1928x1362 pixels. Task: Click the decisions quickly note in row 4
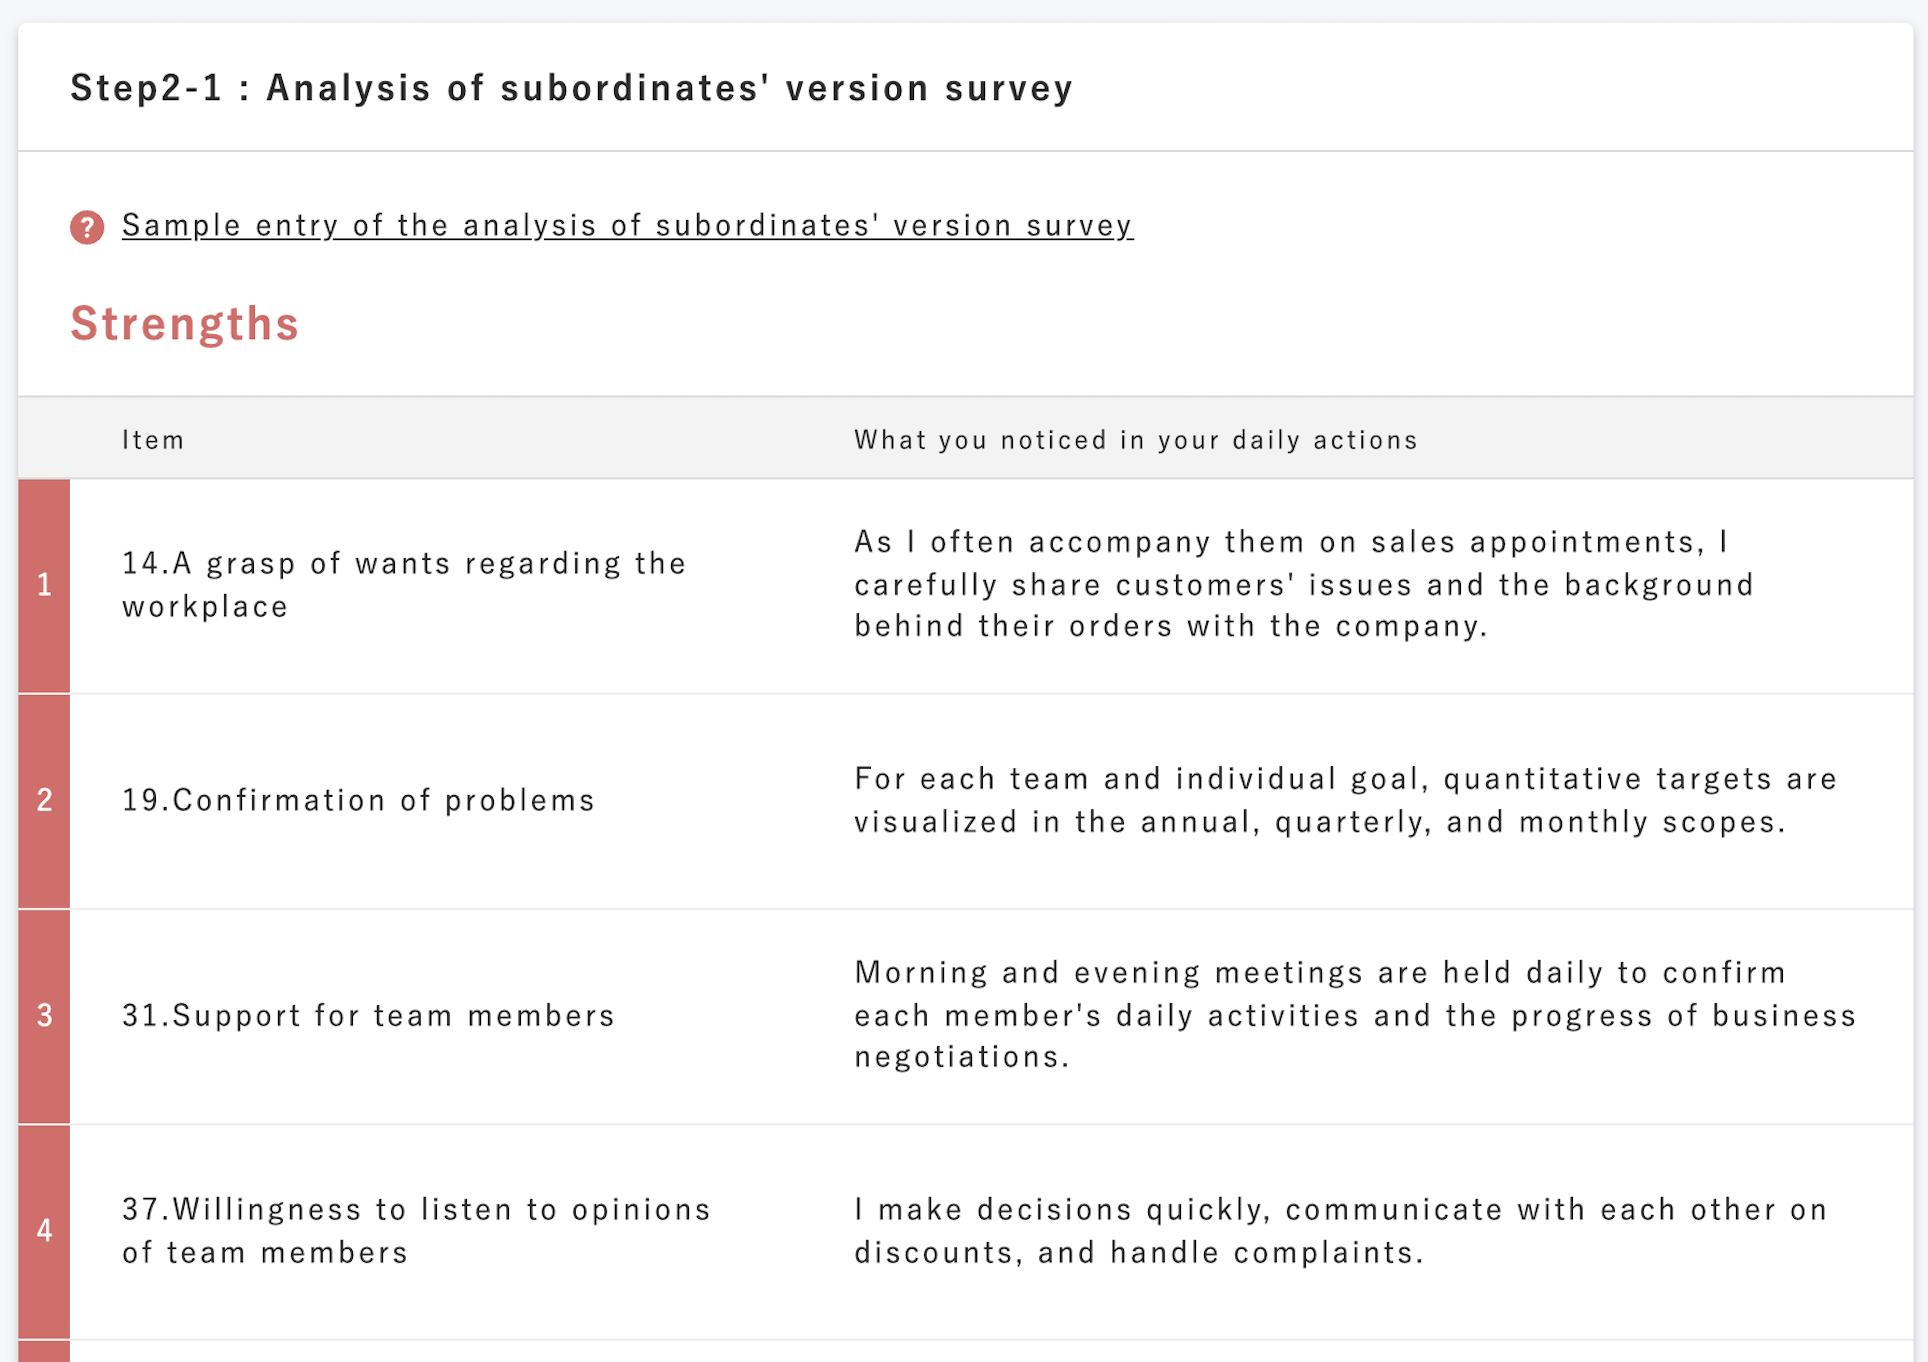pyautogui.click(x=1340, y=1230)
